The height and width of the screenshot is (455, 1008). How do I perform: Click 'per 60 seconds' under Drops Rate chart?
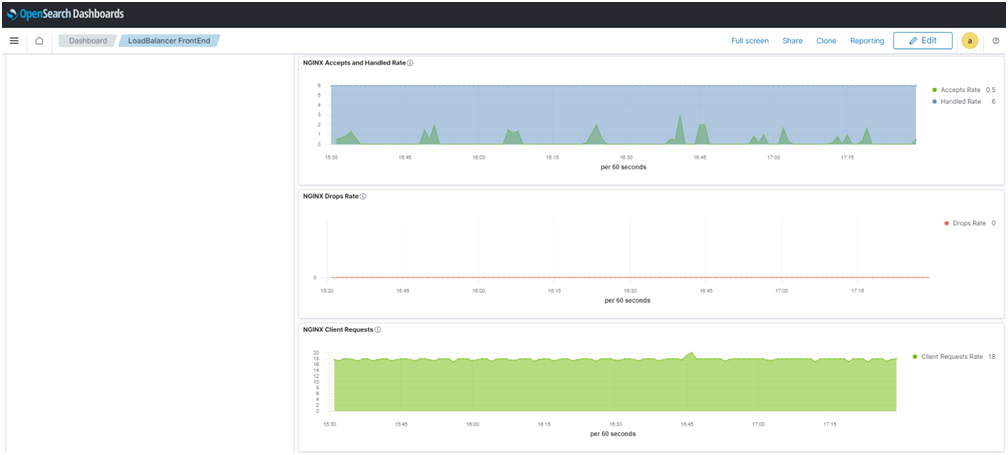point(627,300)
